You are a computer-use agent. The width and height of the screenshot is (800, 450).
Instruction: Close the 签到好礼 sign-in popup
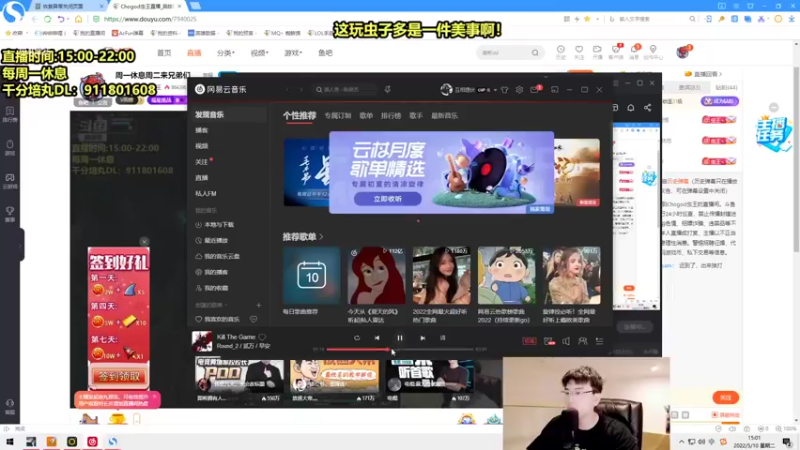point(144,241)
